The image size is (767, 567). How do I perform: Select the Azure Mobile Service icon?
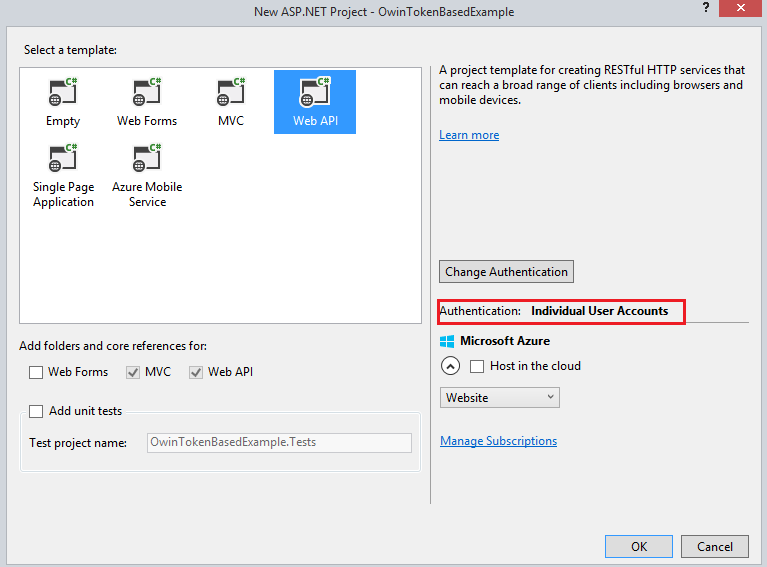click(147, 158)
